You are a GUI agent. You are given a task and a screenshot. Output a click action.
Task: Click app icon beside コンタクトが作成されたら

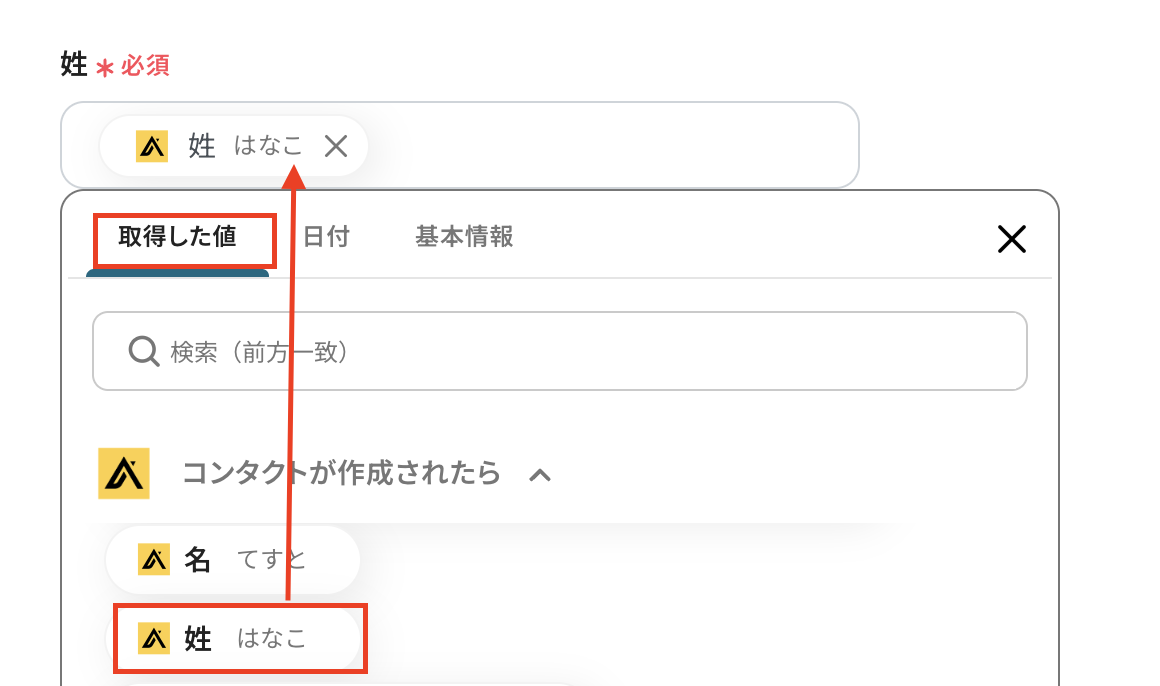pyautogui.click(x=124, y=473)
